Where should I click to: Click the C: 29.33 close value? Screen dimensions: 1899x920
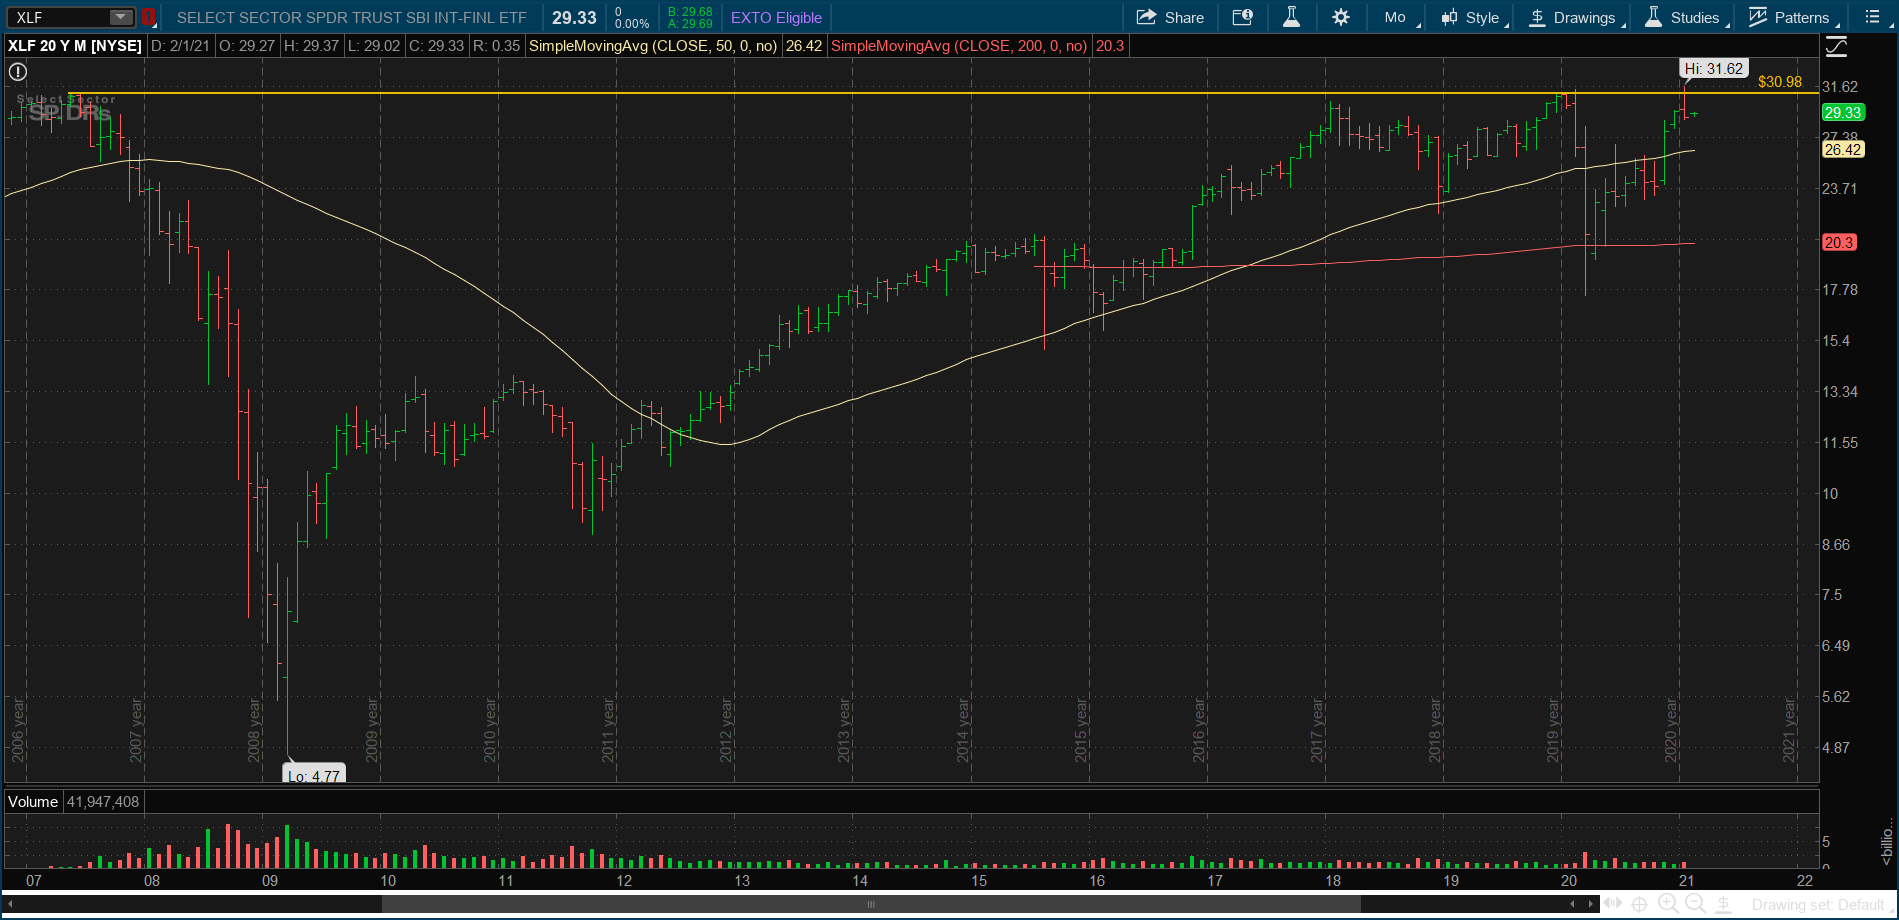(437, 46)
